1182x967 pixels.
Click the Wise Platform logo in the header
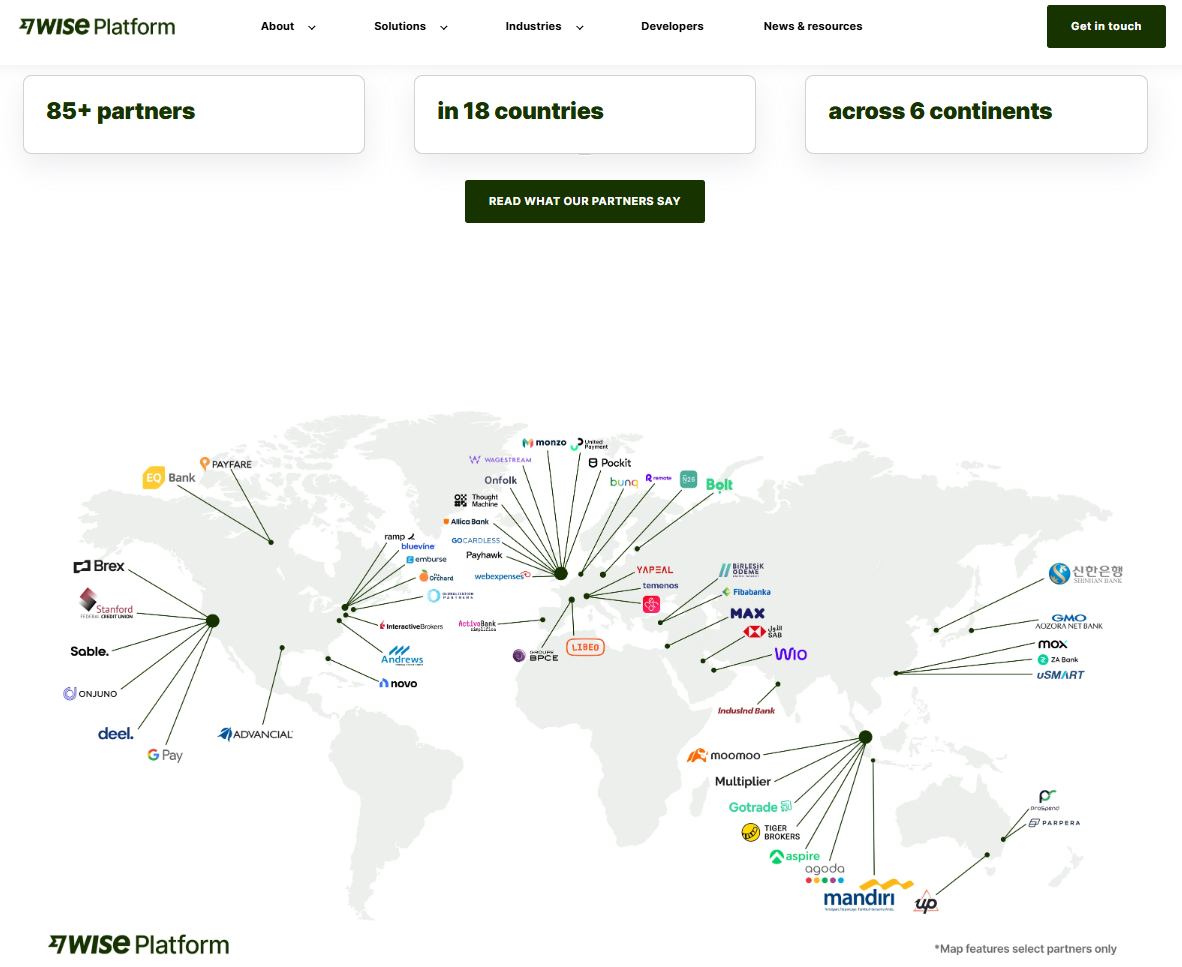click(x=97, y=26)
